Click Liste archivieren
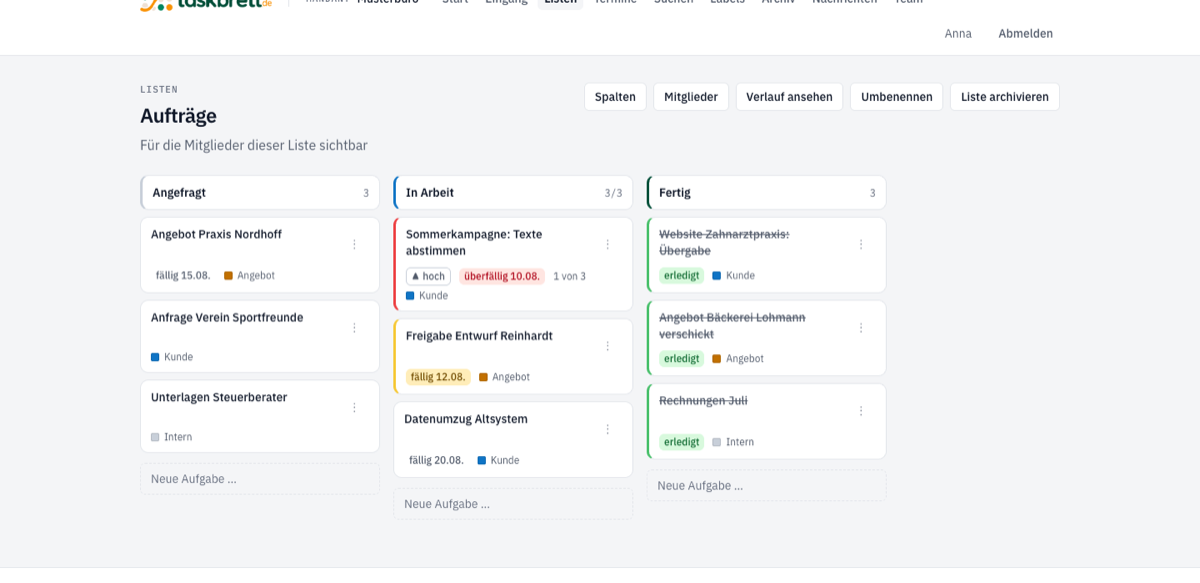 1005,97
